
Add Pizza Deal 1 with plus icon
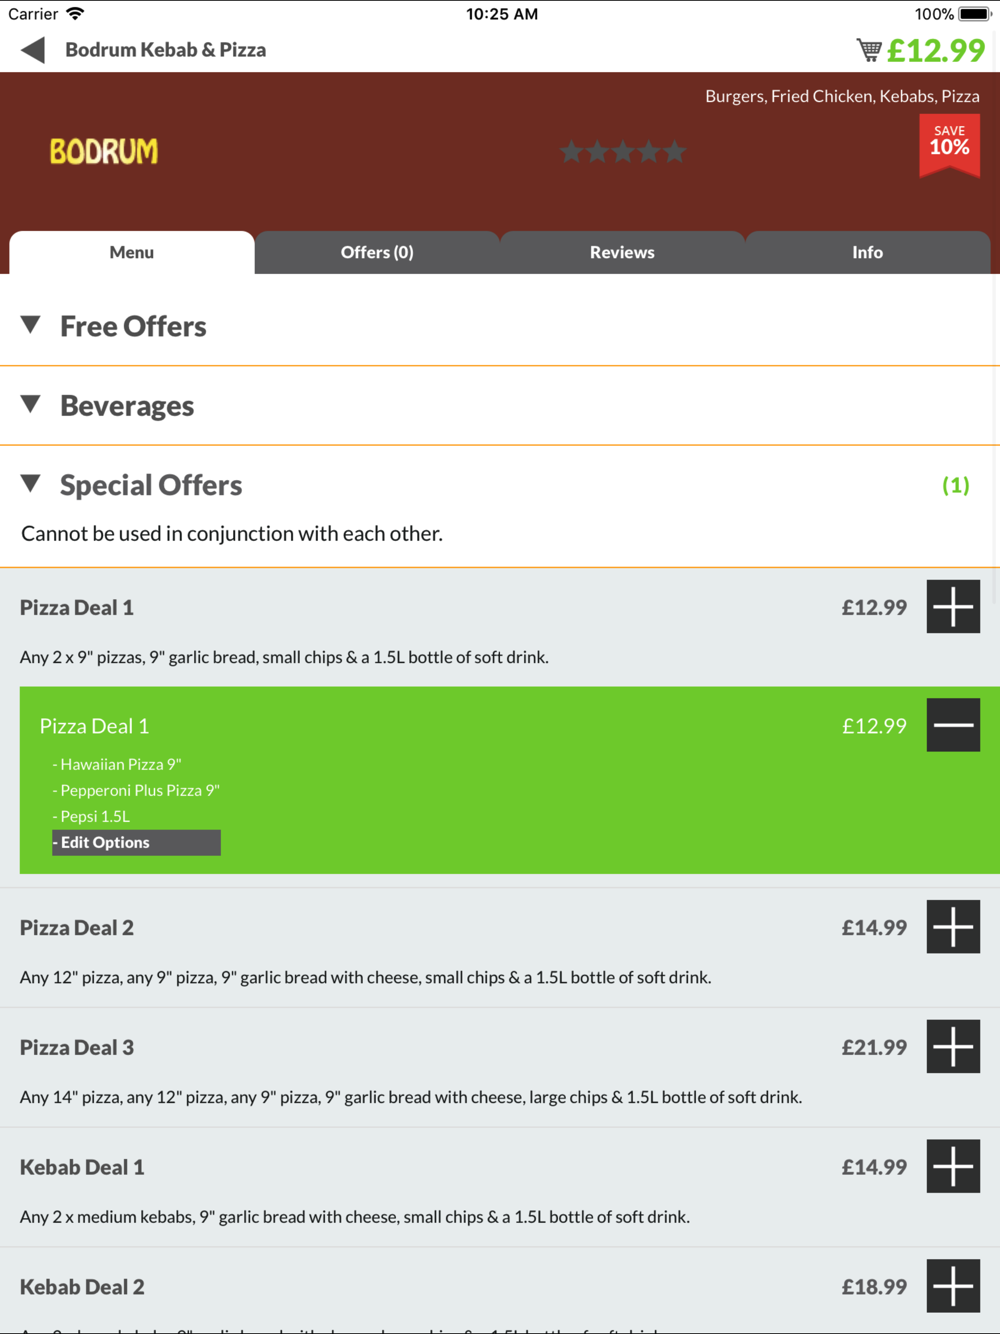point(953,607)
